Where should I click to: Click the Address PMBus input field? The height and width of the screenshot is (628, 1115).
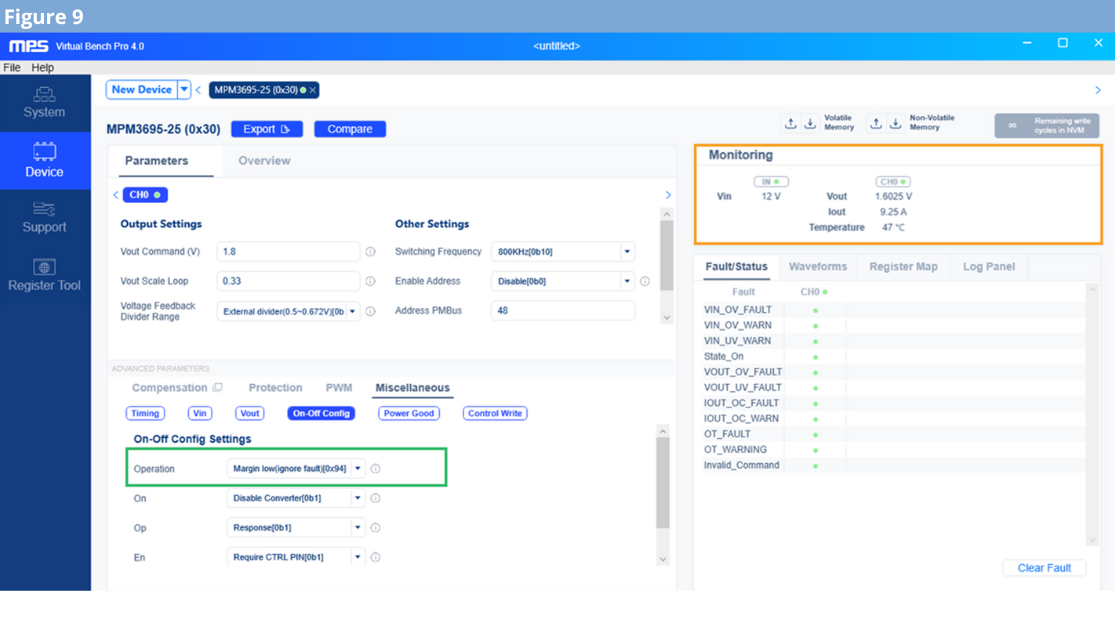pos(562,311)
